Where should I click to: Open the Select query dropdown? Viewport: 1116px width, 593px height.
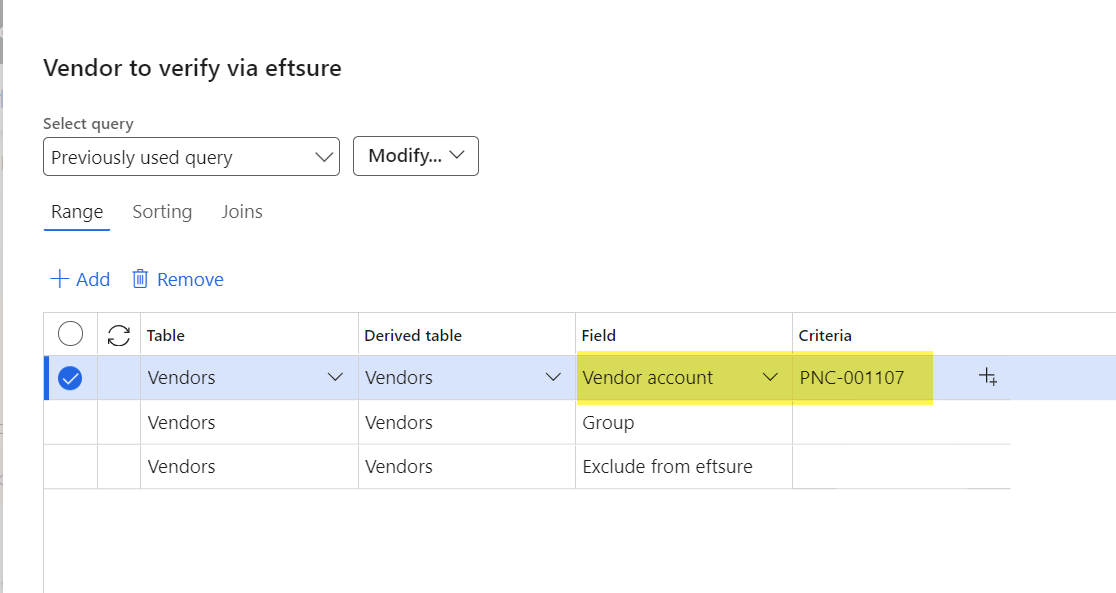[x=191, y=157]
